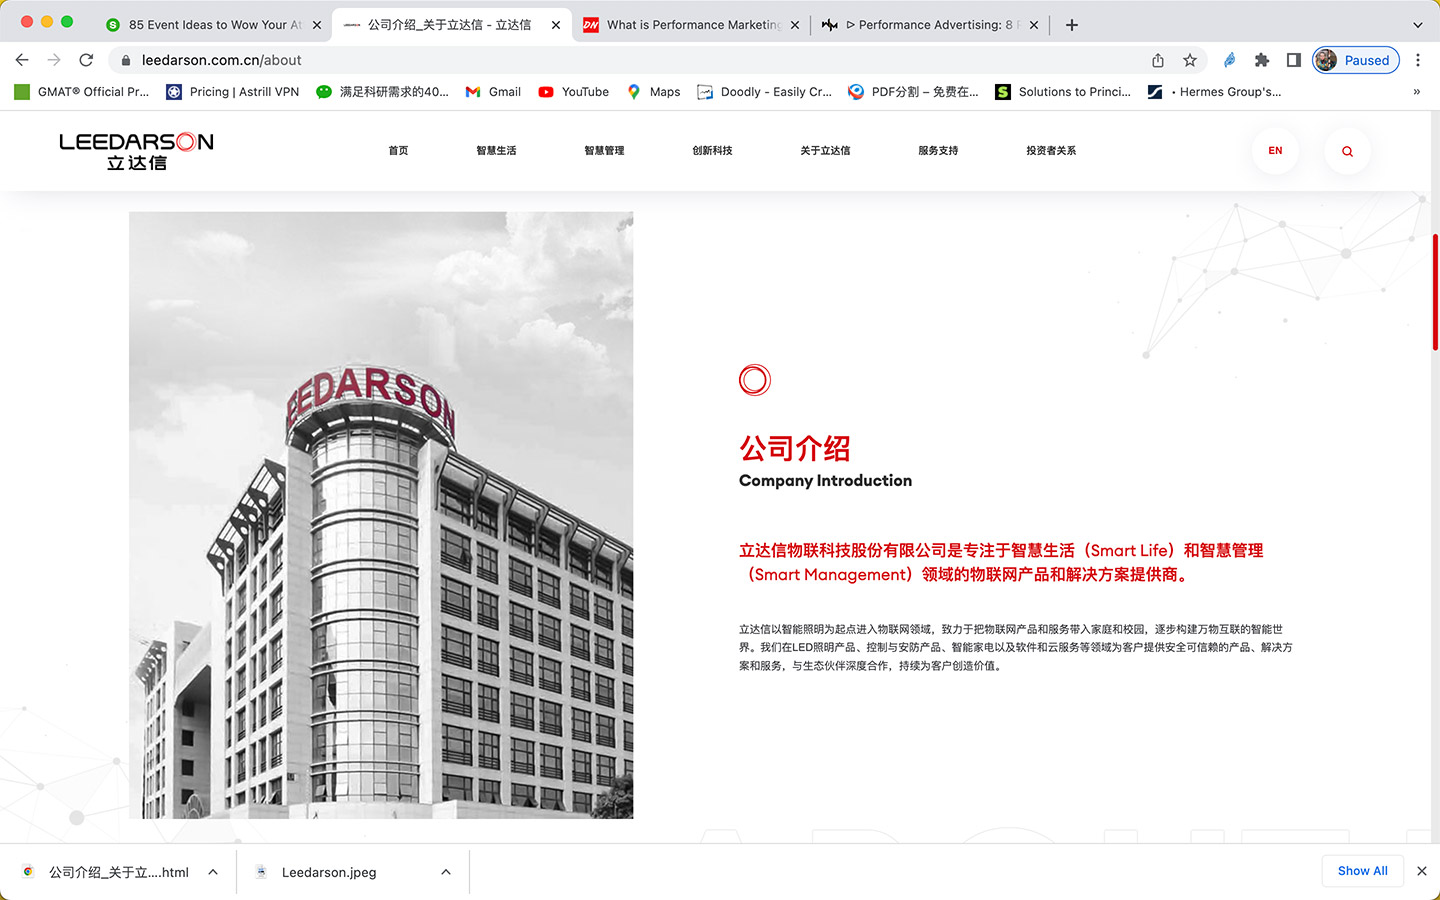Expand options for the 公司介绍 html download

213,872
